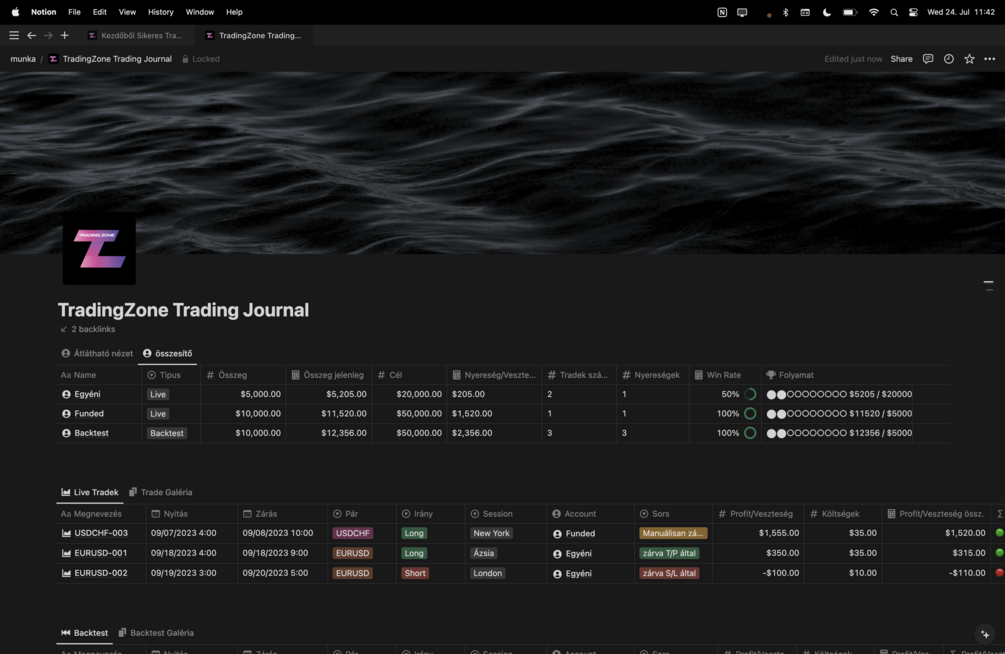This screenshot has width=1005, height=654.
Task: Open the Window menu
Action: click(x=199, y=12)
